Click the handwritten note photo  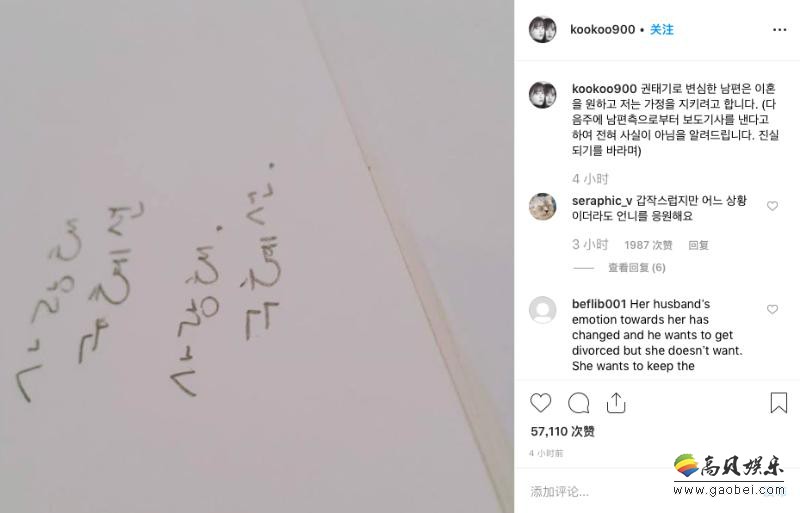257,256
